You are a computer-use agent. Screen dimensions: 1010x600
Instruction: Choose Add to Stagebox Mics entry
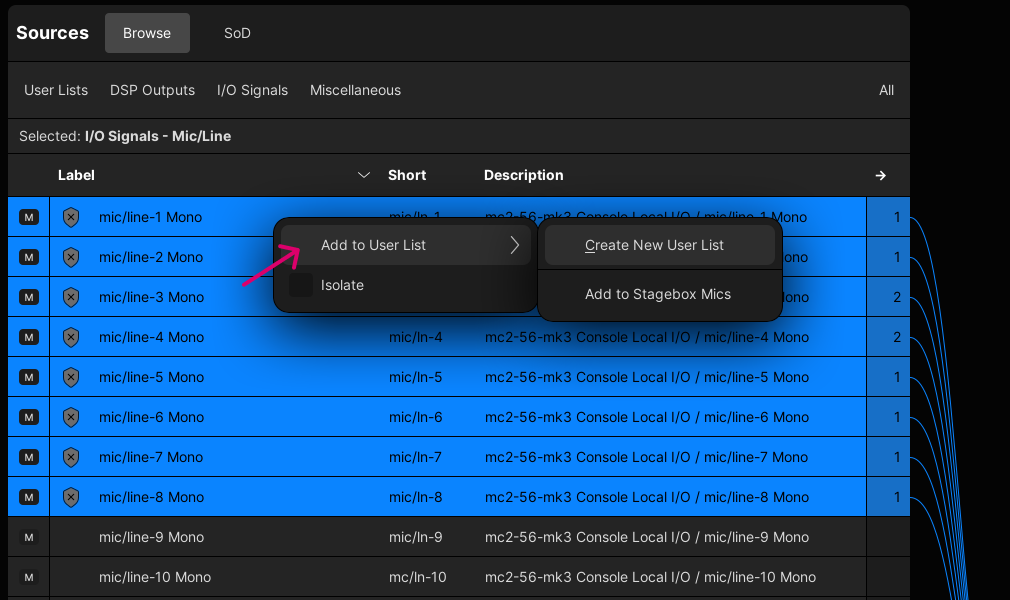pyautogui.click(x=660, y=294)
